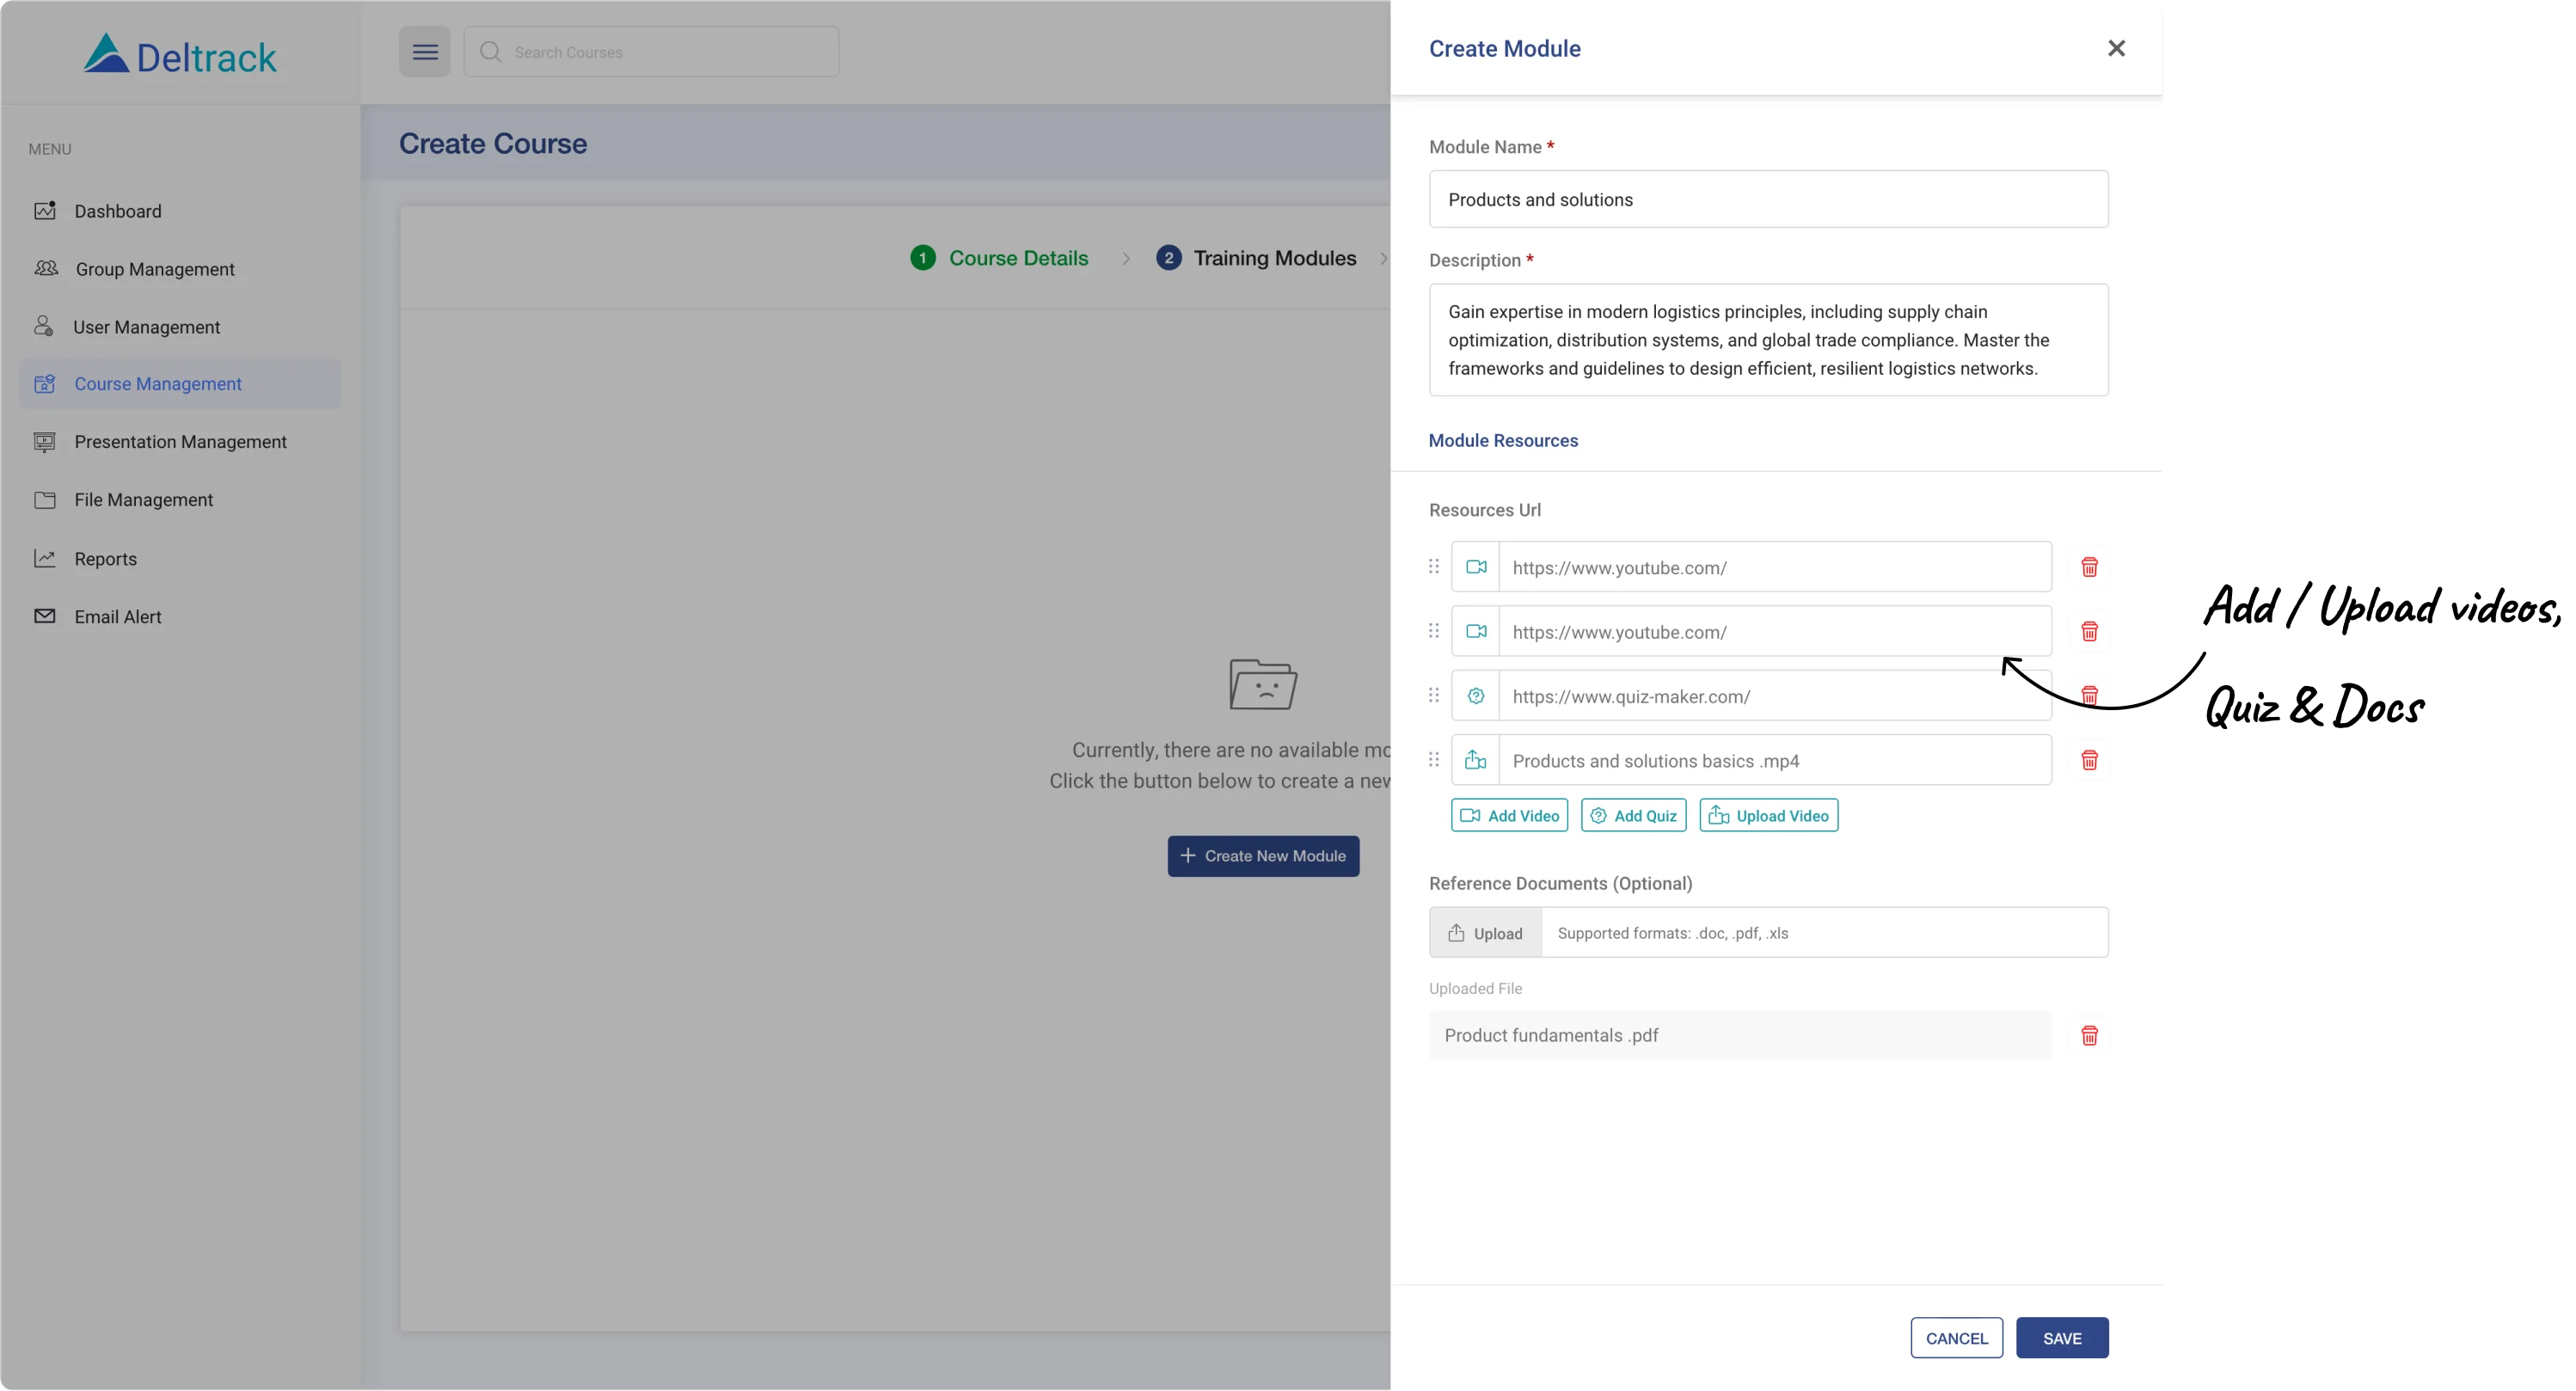Screen dimensions: 2576x1391
Task: Click drag handle of first resource row
Action: pos(1433,567)
